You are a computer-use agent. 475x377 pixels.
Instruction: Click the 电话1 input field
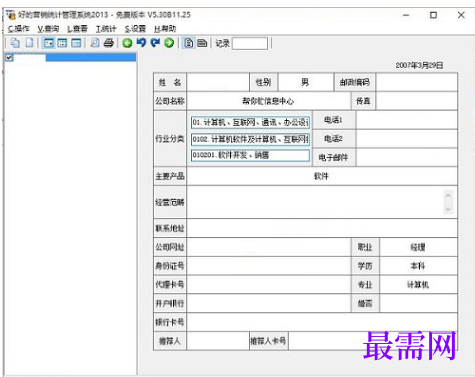pyautogui.click(x=406, y=120)
